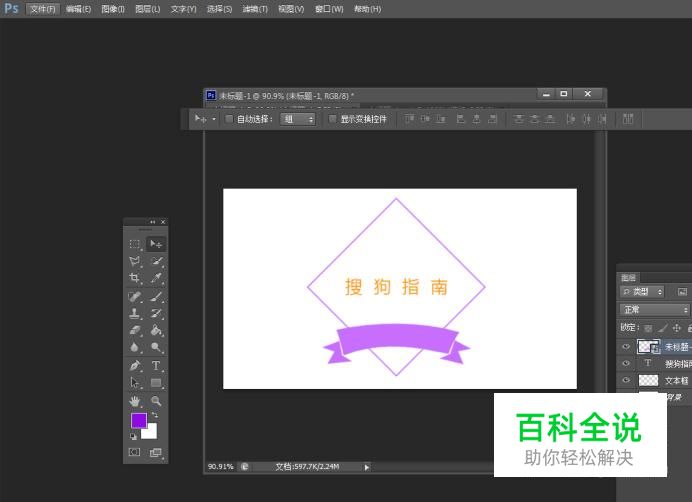The height and width of the screenshot is (502, 692).
Task: Click the align top edges icon
Action: coord(410,119)
